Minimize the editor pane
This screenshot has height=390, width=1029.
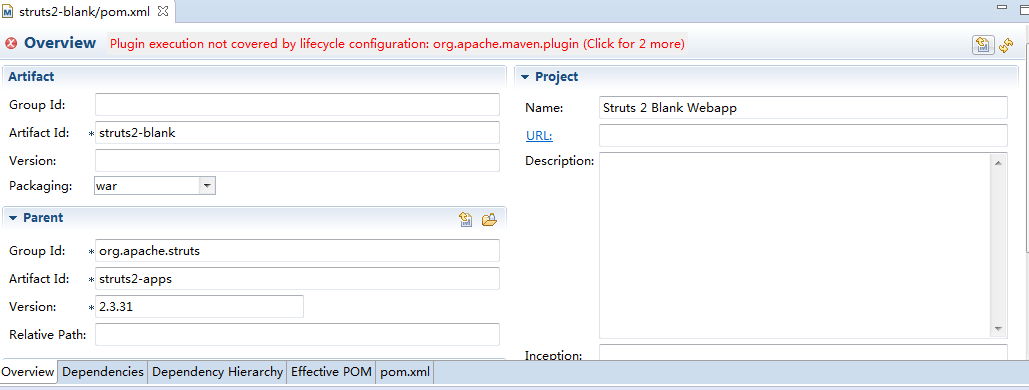point(1002,7)
